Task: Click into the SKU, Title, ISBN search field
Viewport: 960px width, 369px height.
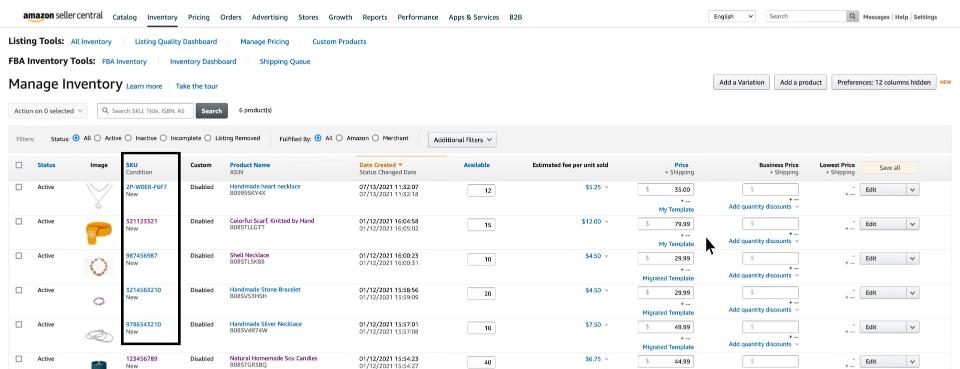Action: [x=147, y=111]
